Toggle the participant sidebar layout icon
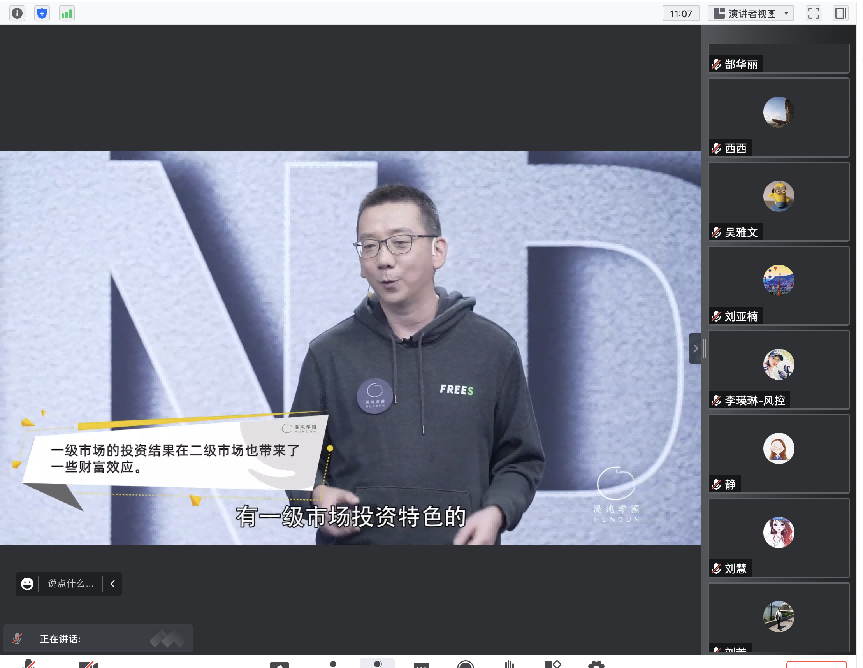Viewport: 863px width, 668px height. point(840,13)
